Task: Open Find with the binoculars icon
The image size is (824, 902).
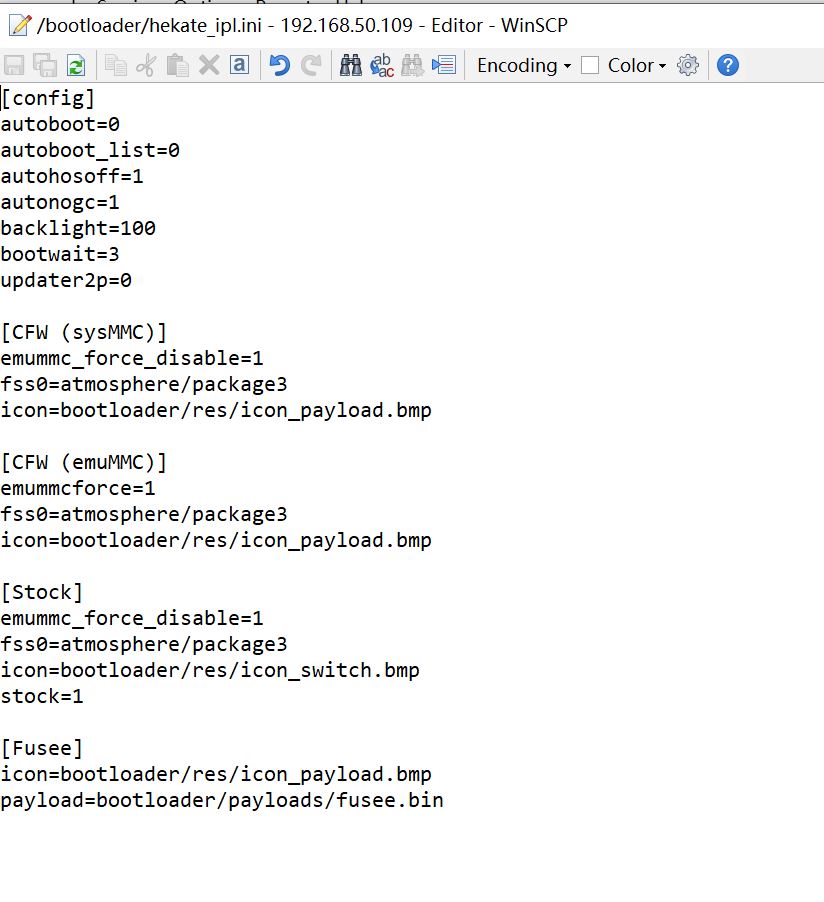Action: click(x=350, y=66)
